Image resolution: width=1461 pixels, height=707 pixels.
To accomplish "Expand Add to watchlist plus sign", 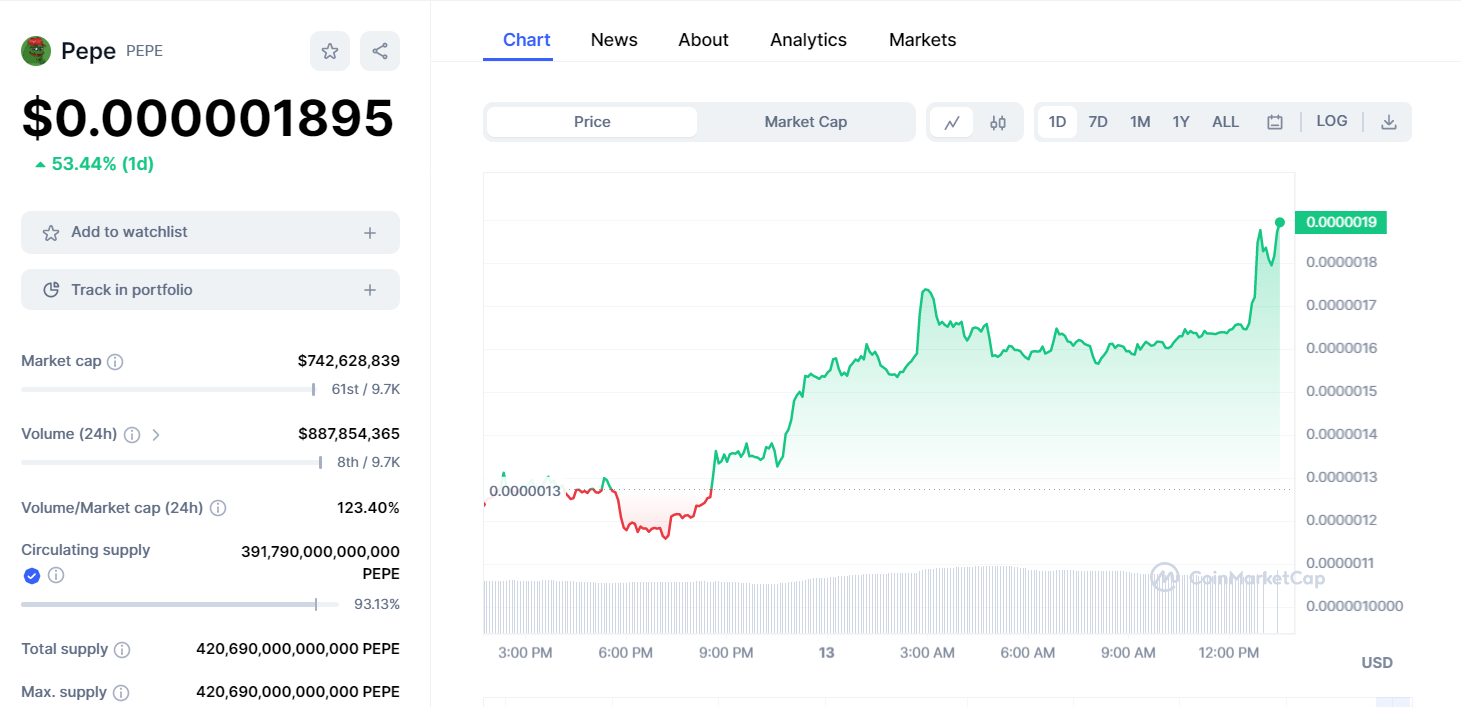I will pos(370,233).
